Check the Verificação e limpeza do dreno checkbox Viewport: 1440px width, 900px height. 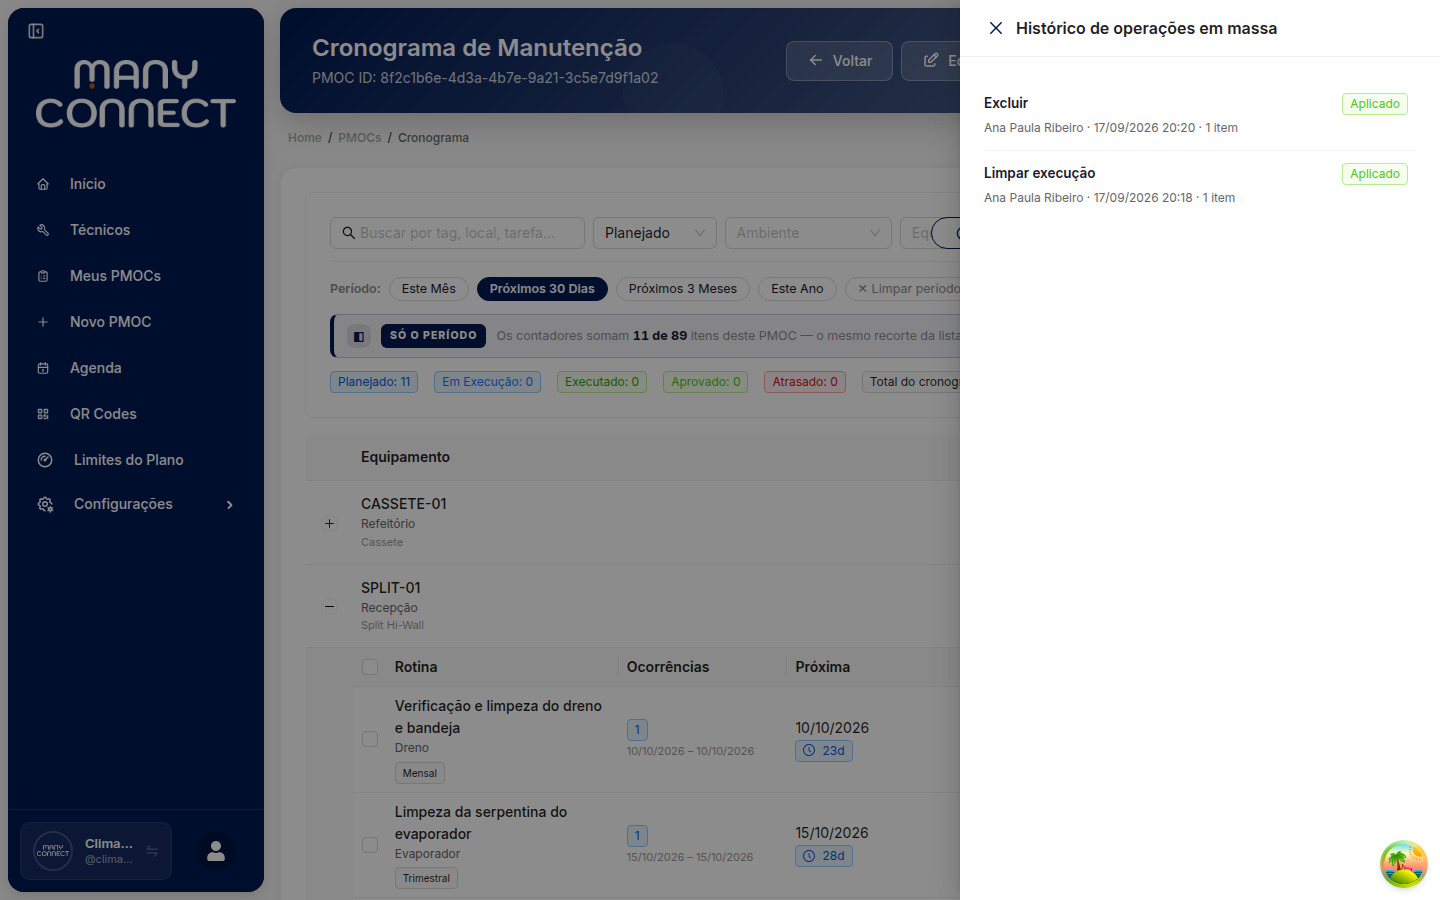pos(370,739)
